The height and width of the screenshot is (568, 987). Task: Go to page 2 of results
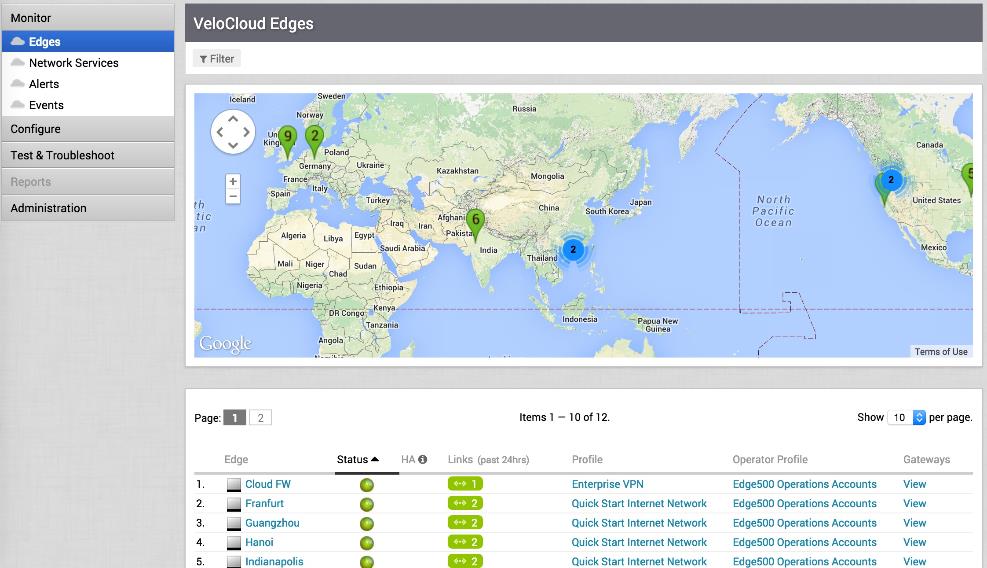click(x=261, y=417)
